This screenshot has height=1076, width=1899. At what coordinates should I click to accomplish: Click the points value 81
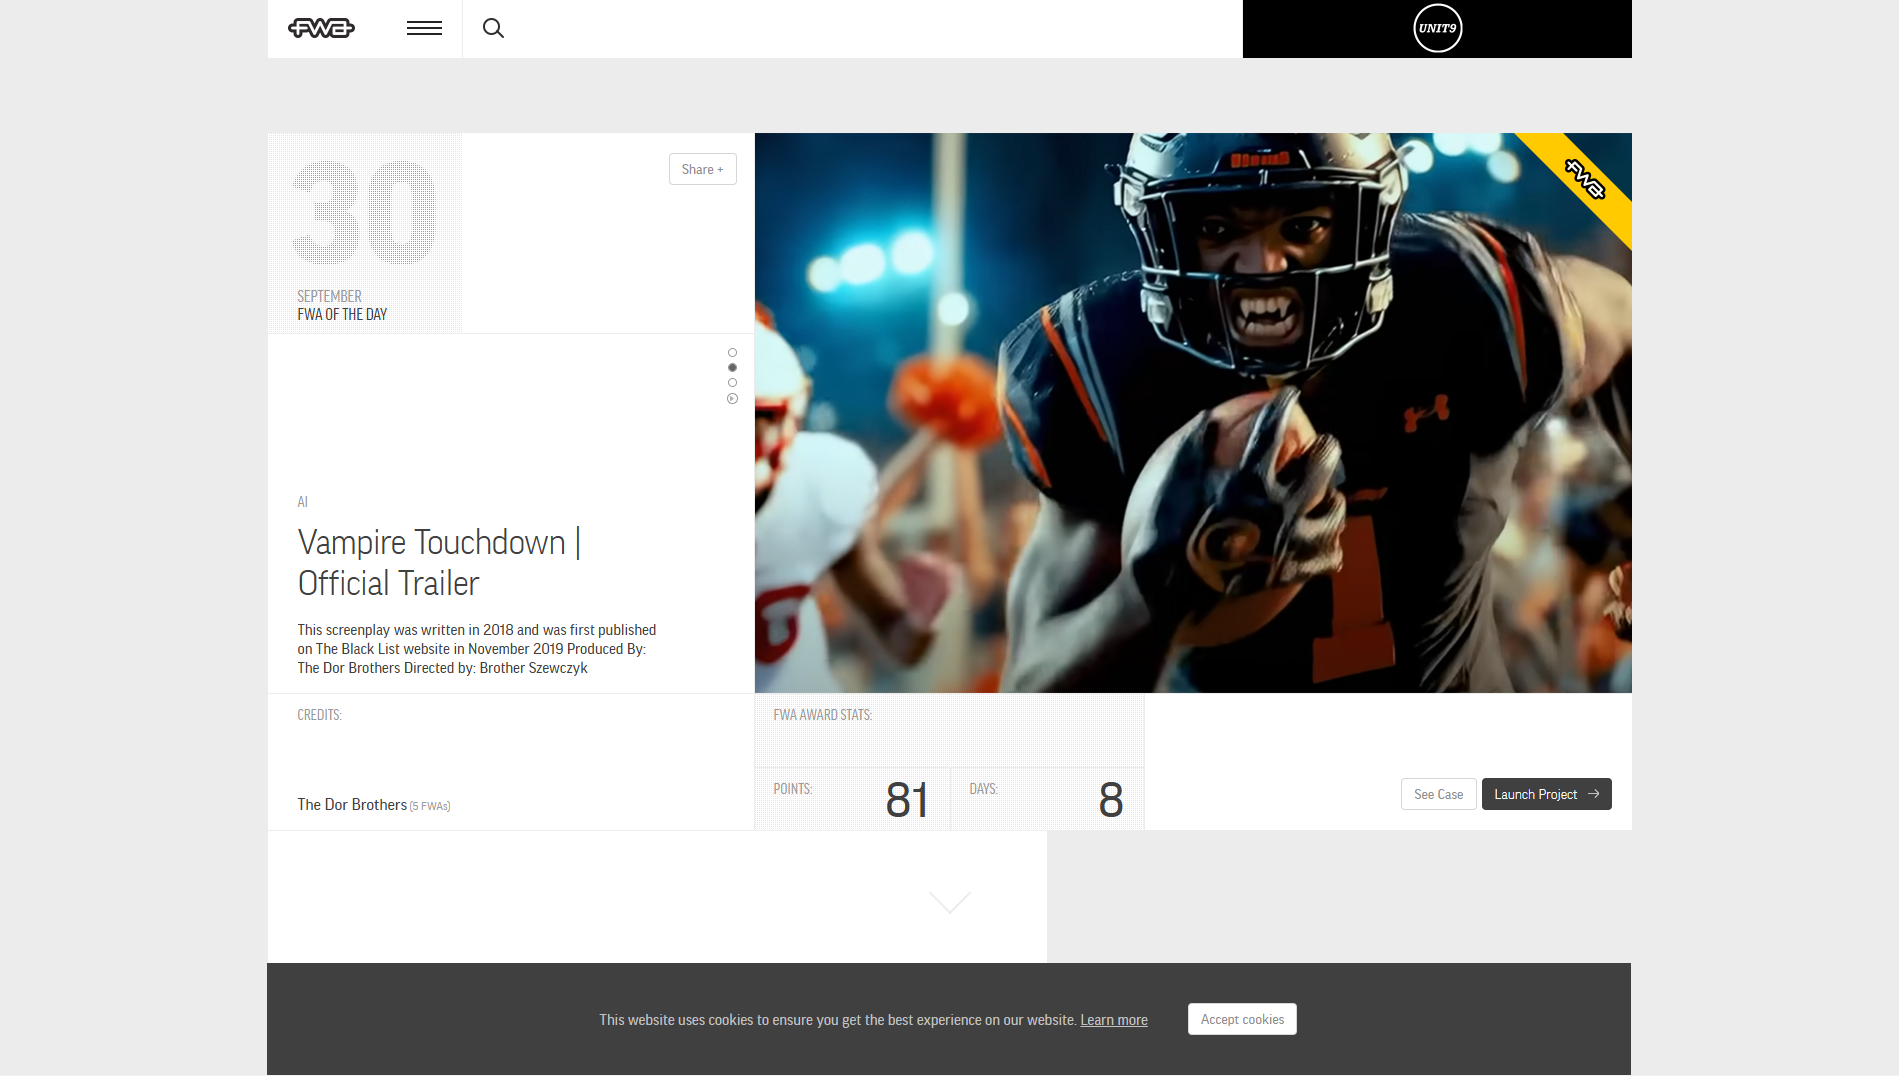point(907,800)
